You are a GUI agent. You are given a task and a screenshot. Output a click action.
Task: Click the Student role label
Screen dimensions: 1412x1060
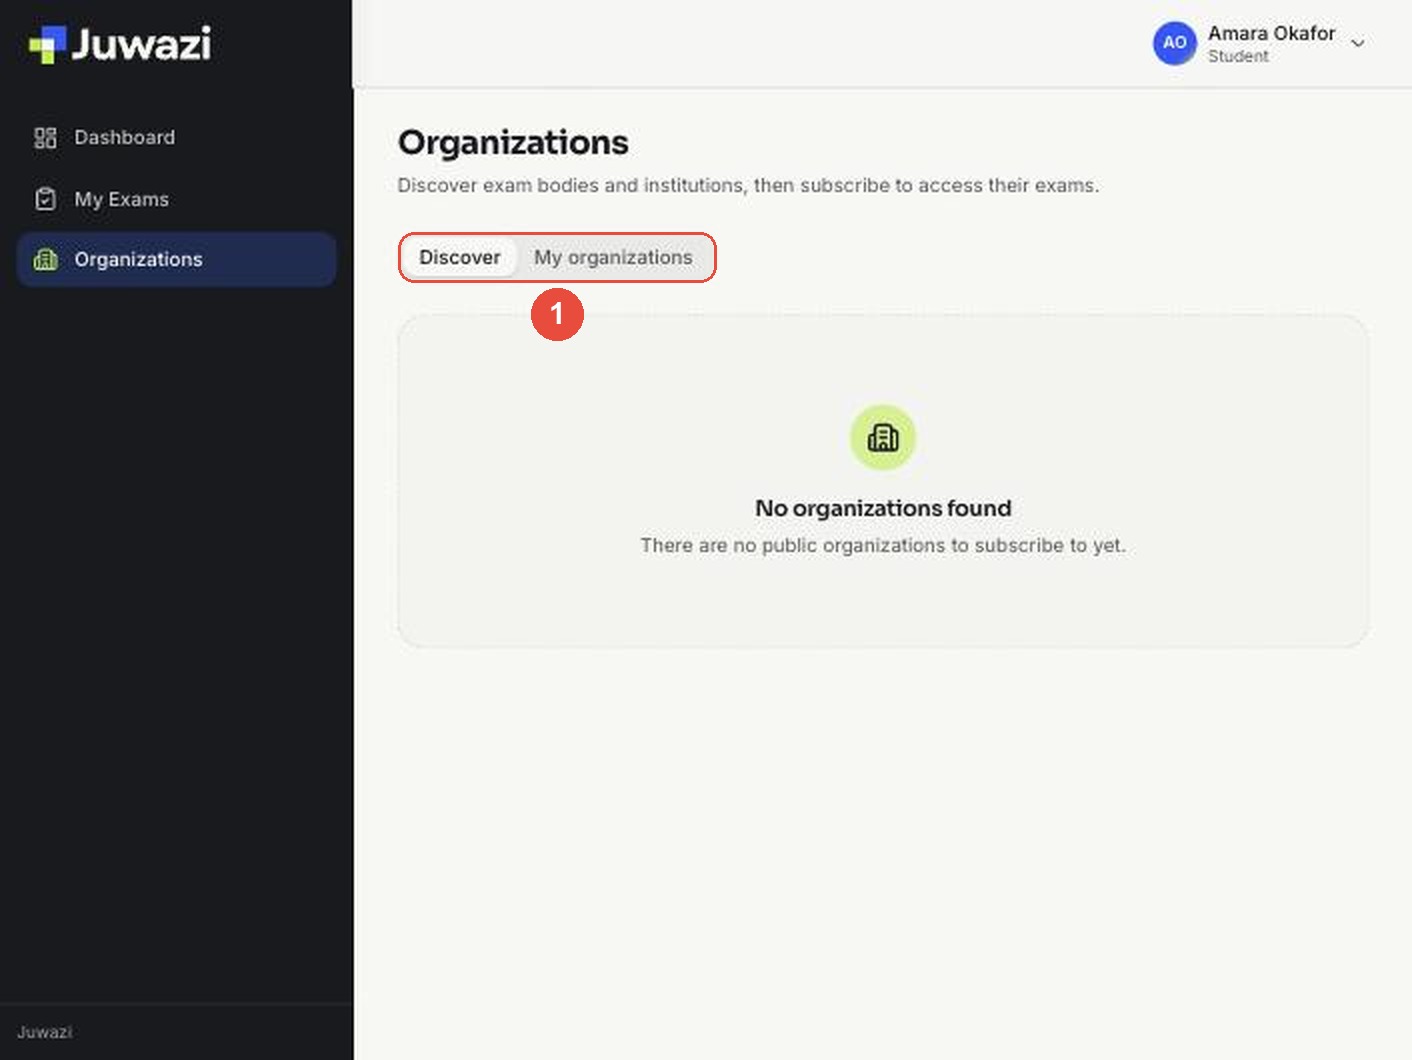coord(1238,57)
